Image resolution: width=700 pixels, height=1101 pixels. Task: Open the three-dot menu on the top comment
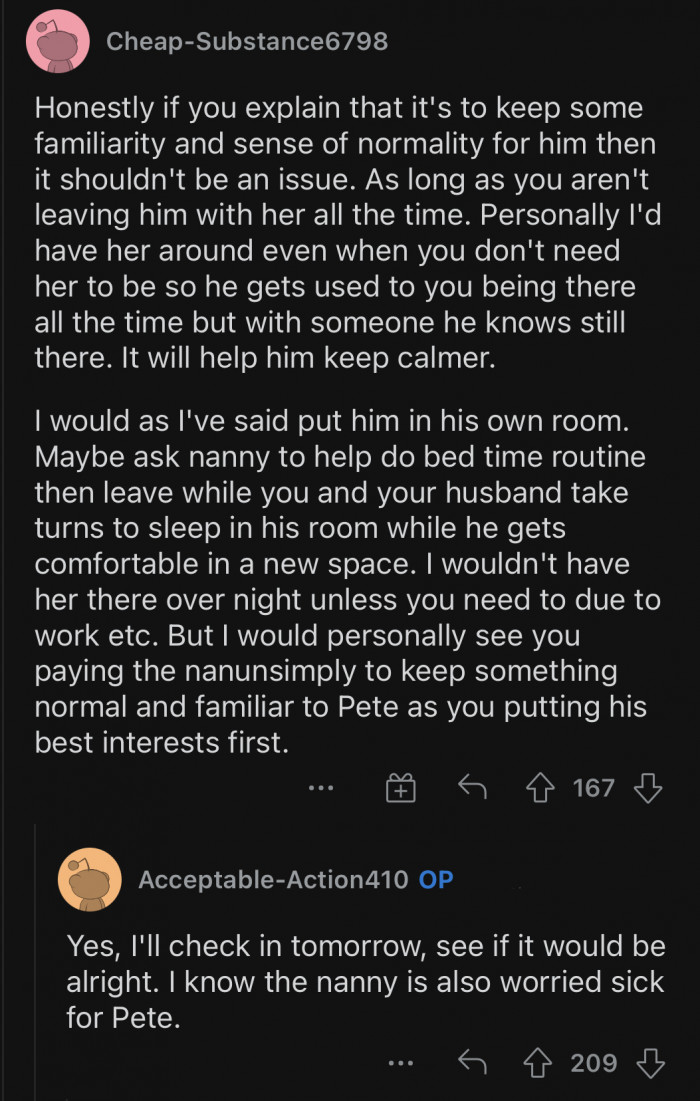(321, 787)
